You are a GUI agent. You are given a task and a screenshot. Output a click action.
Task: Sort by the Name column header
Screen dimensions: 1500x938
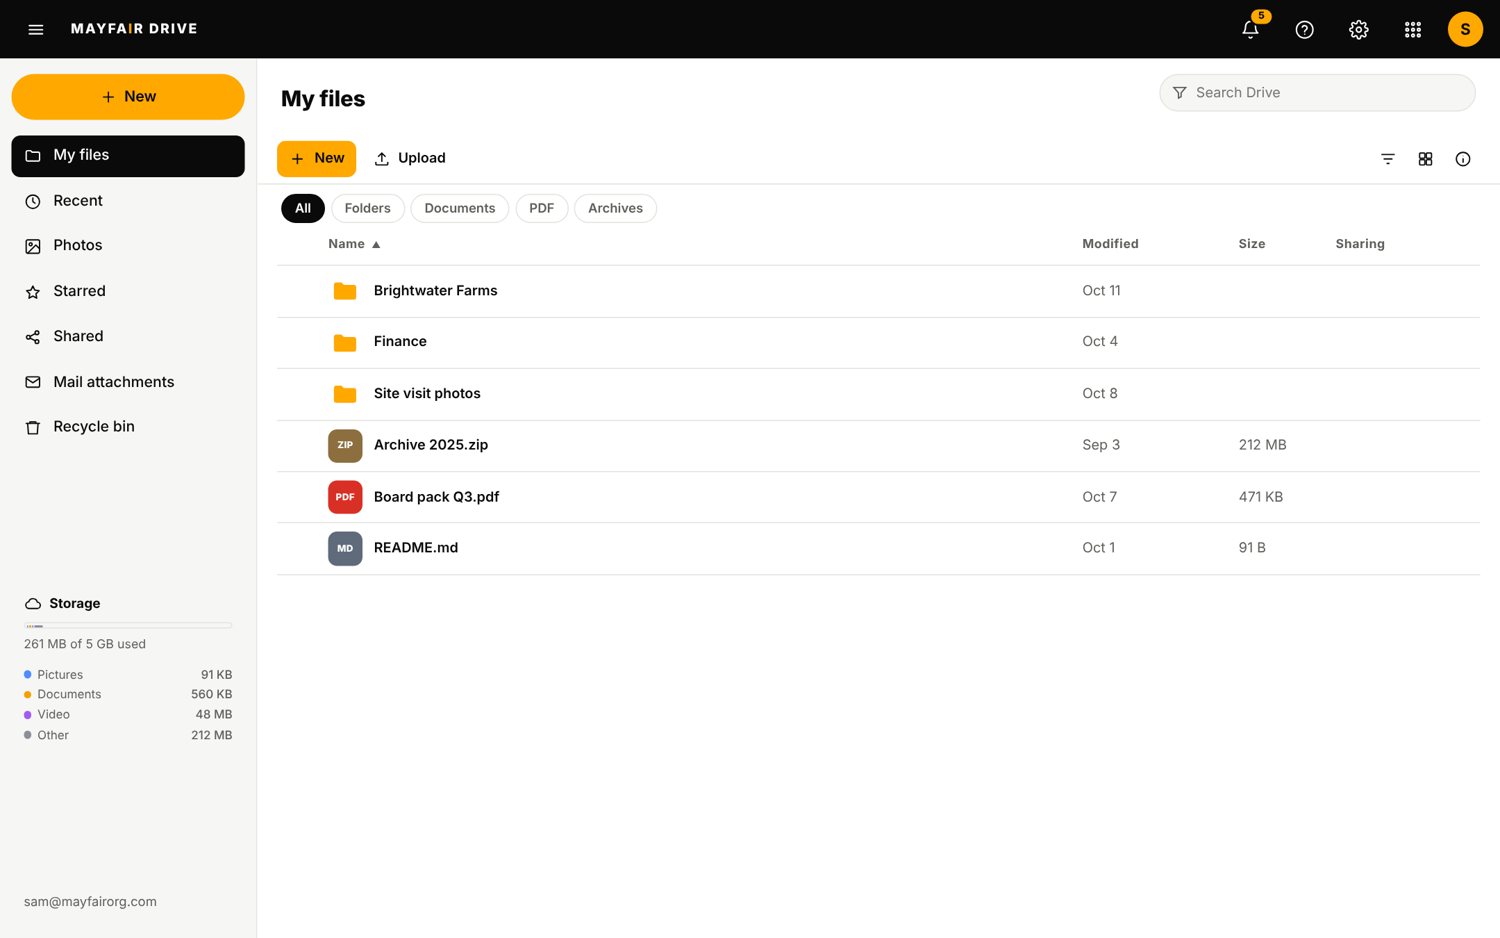tap(354, 244)
